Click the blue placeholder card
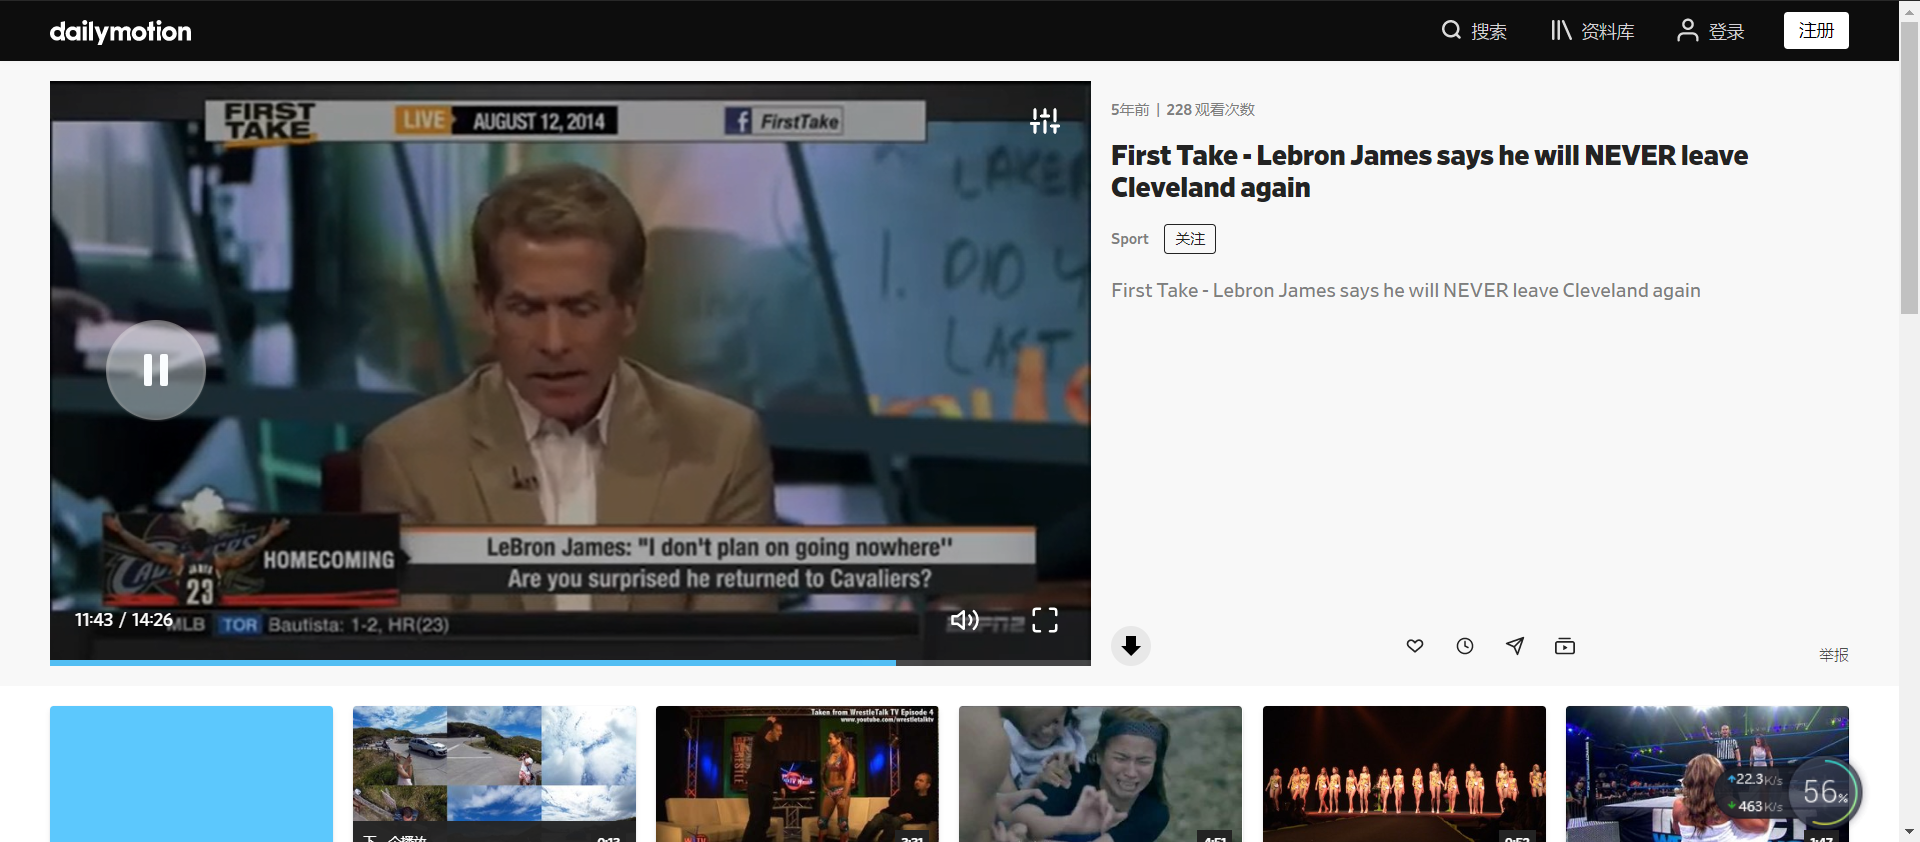The image size is (1920, 842). 191,774
